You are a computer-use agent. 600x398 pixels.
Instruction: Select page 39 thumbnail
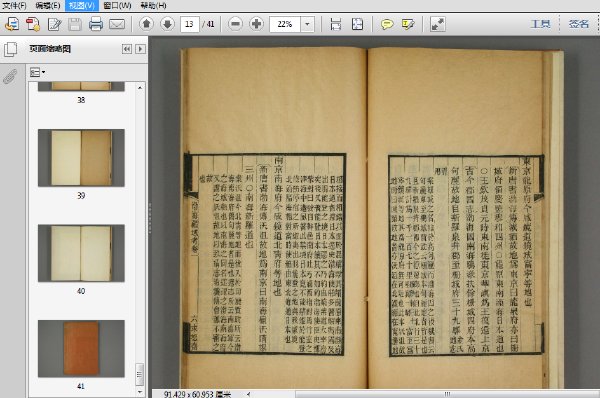81,158
